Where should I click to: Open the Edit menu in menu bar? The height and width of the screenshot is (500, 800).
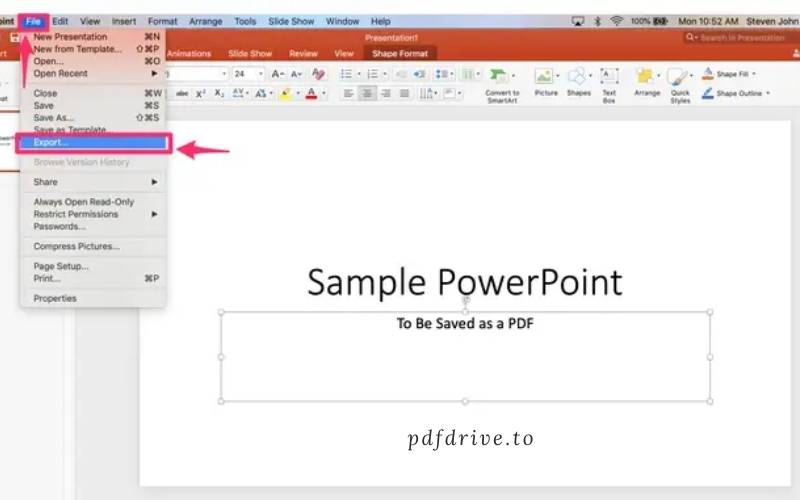click(x=60, y=21)
